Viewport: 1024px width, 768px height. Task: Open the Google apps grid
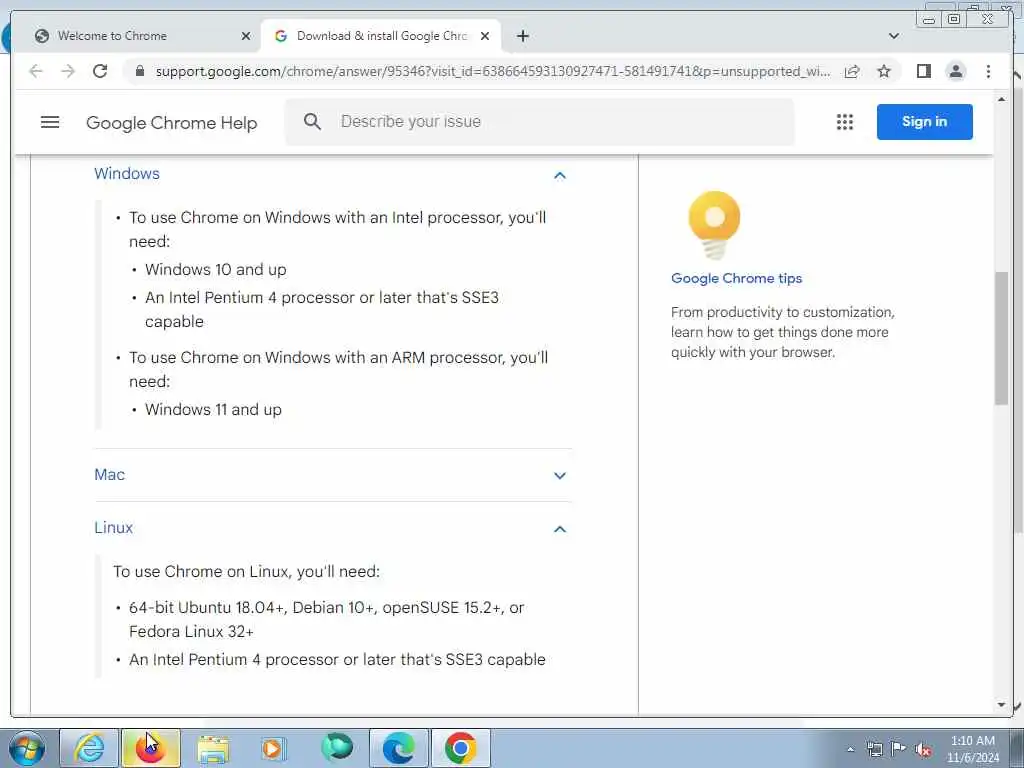click(x=844, y=122)
